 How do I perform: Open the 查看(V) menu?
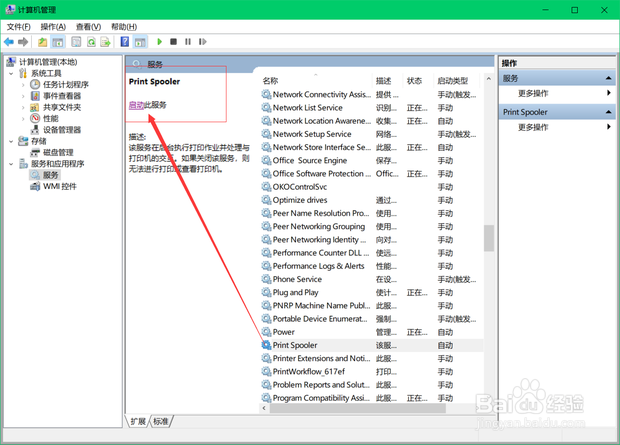coord(88,27)
